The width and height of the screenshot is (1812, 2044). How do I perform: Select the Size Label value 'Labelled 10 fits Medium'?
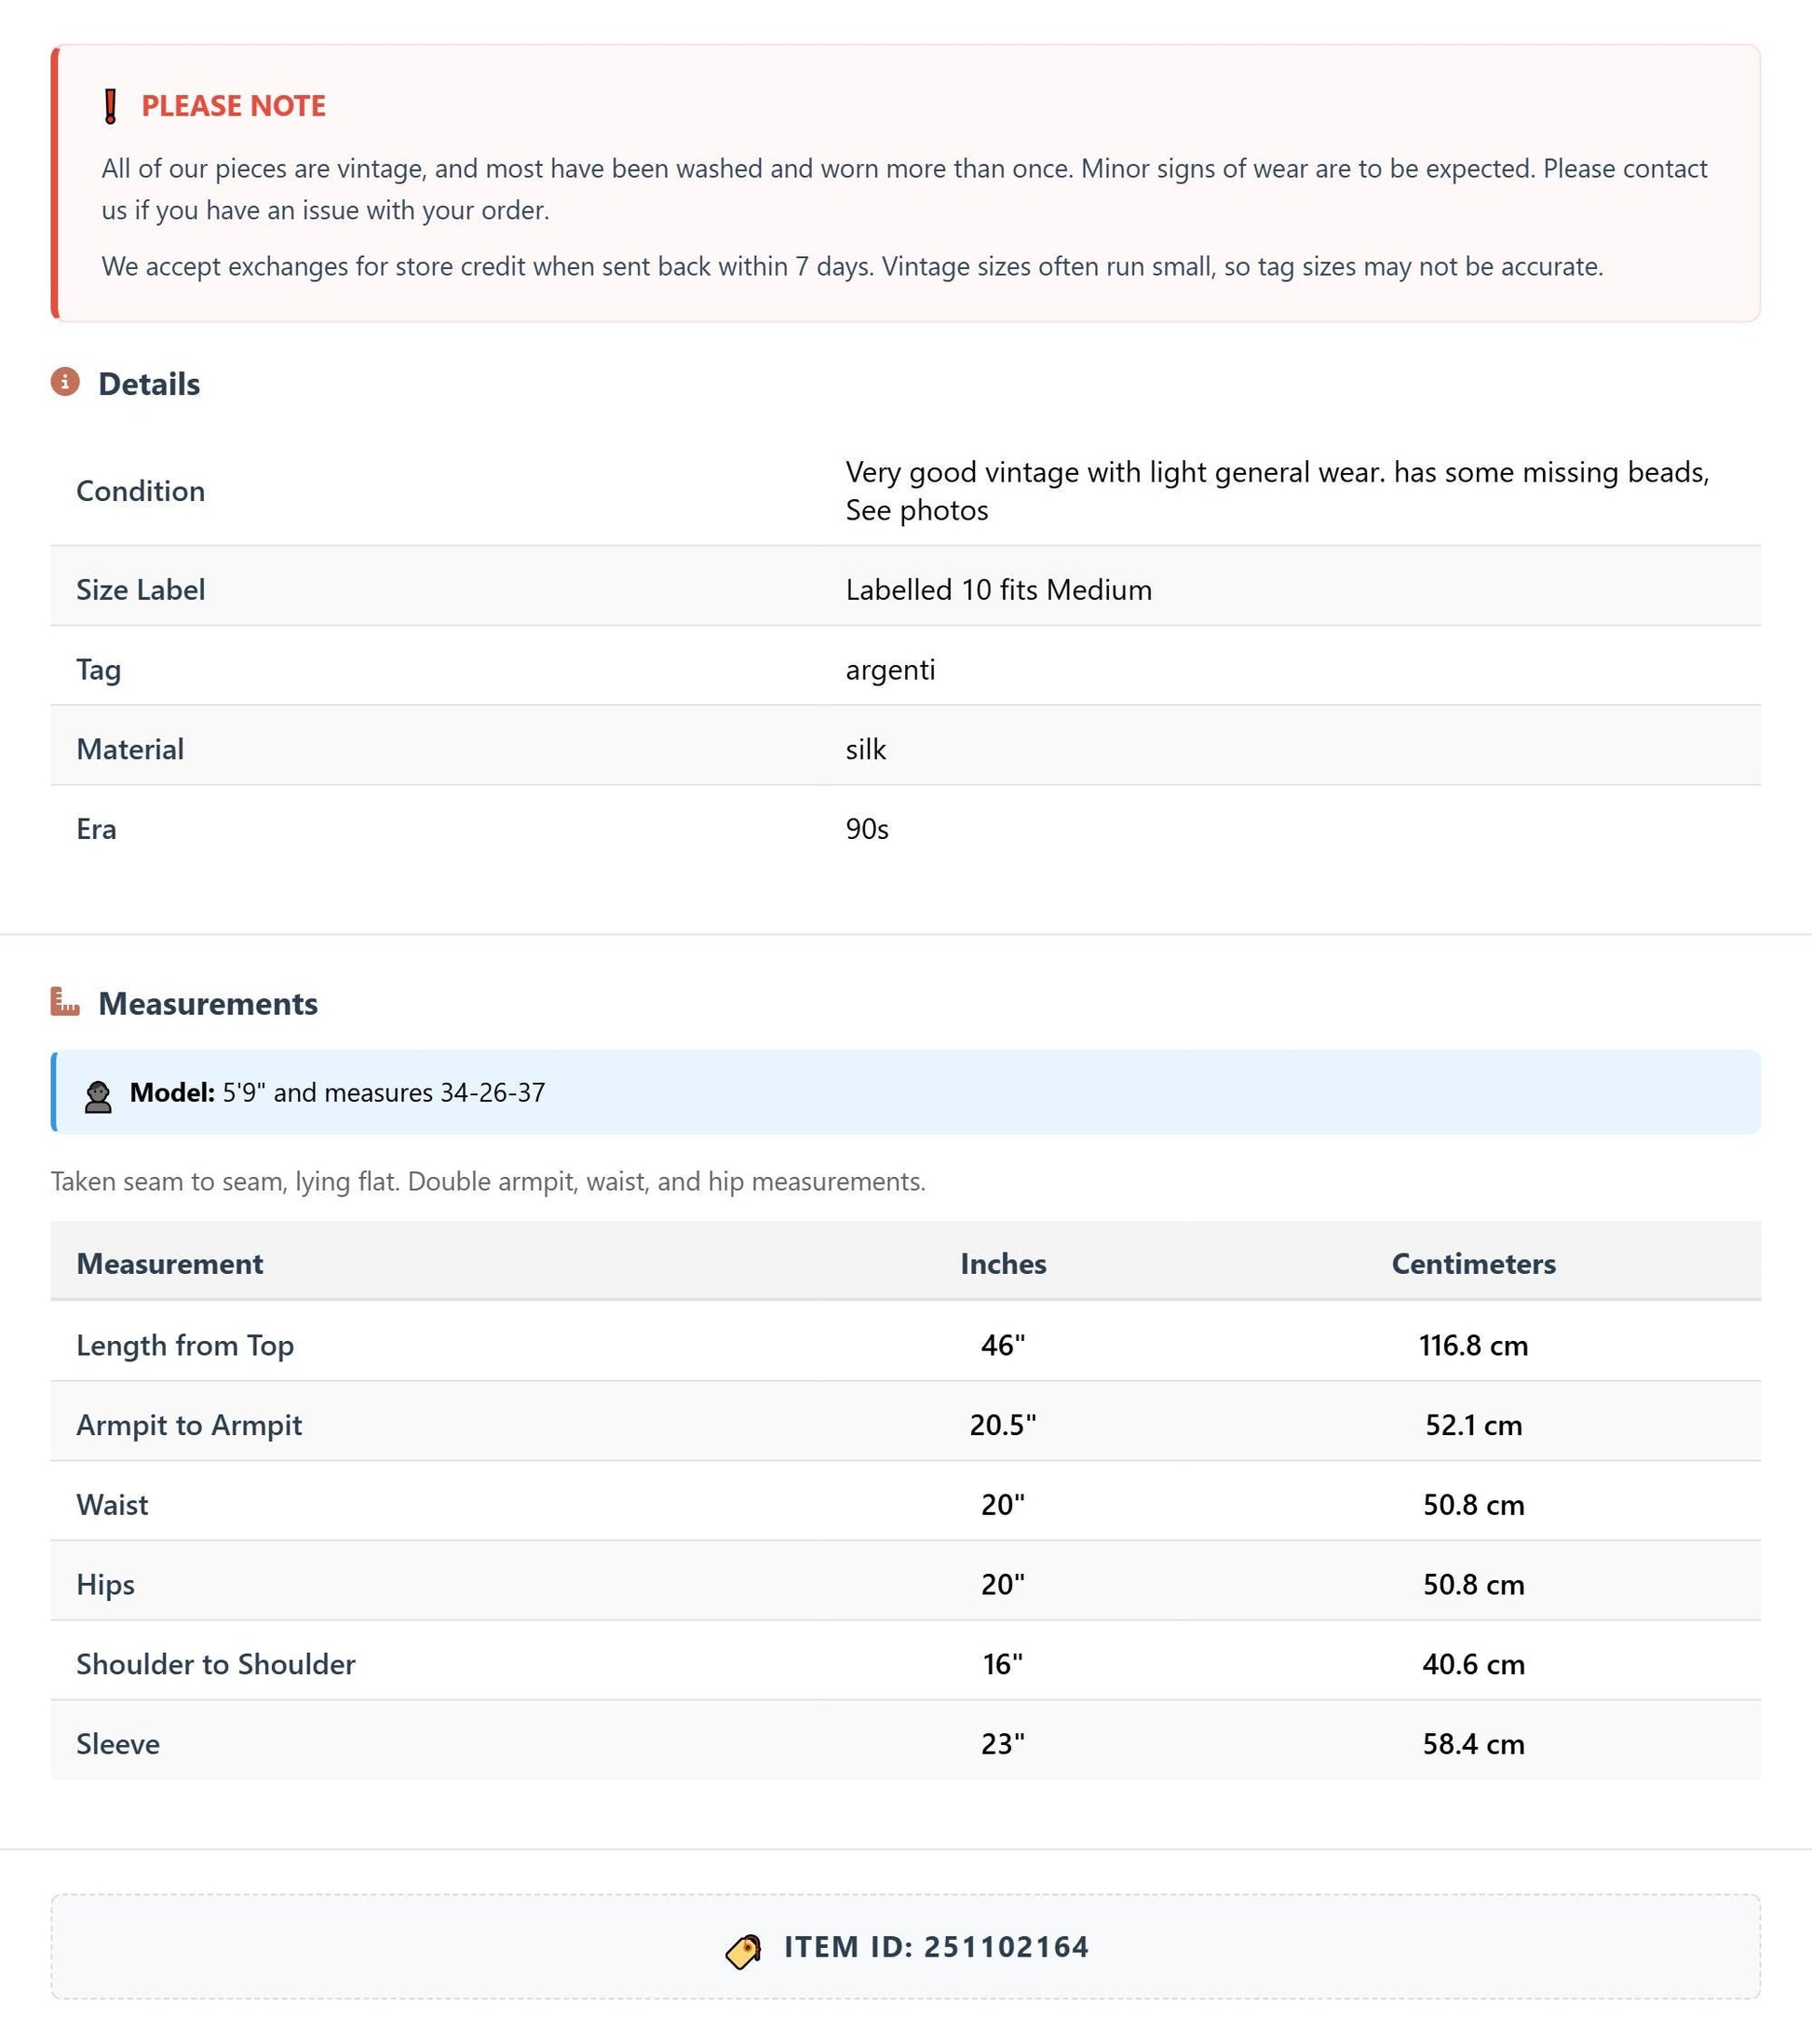click(x=998, y=590)
